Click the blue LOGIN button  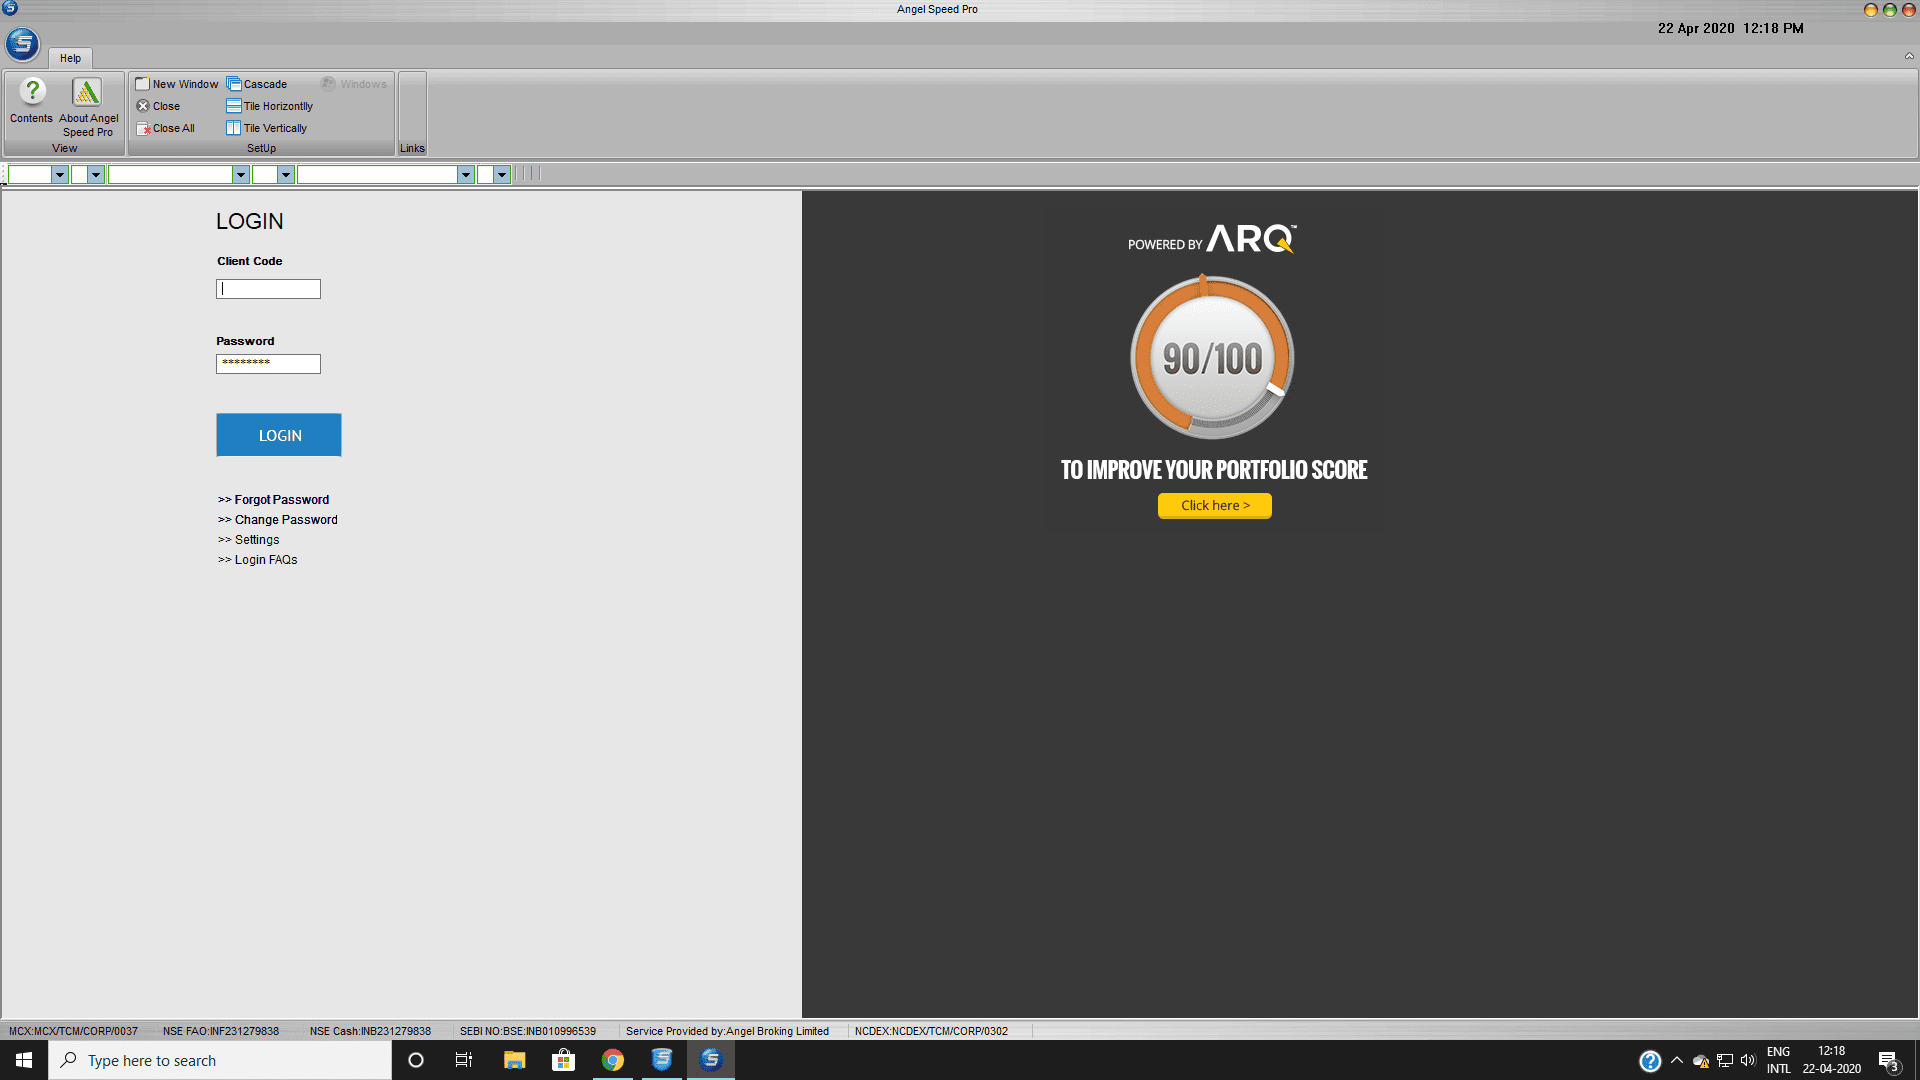point(279,435)
